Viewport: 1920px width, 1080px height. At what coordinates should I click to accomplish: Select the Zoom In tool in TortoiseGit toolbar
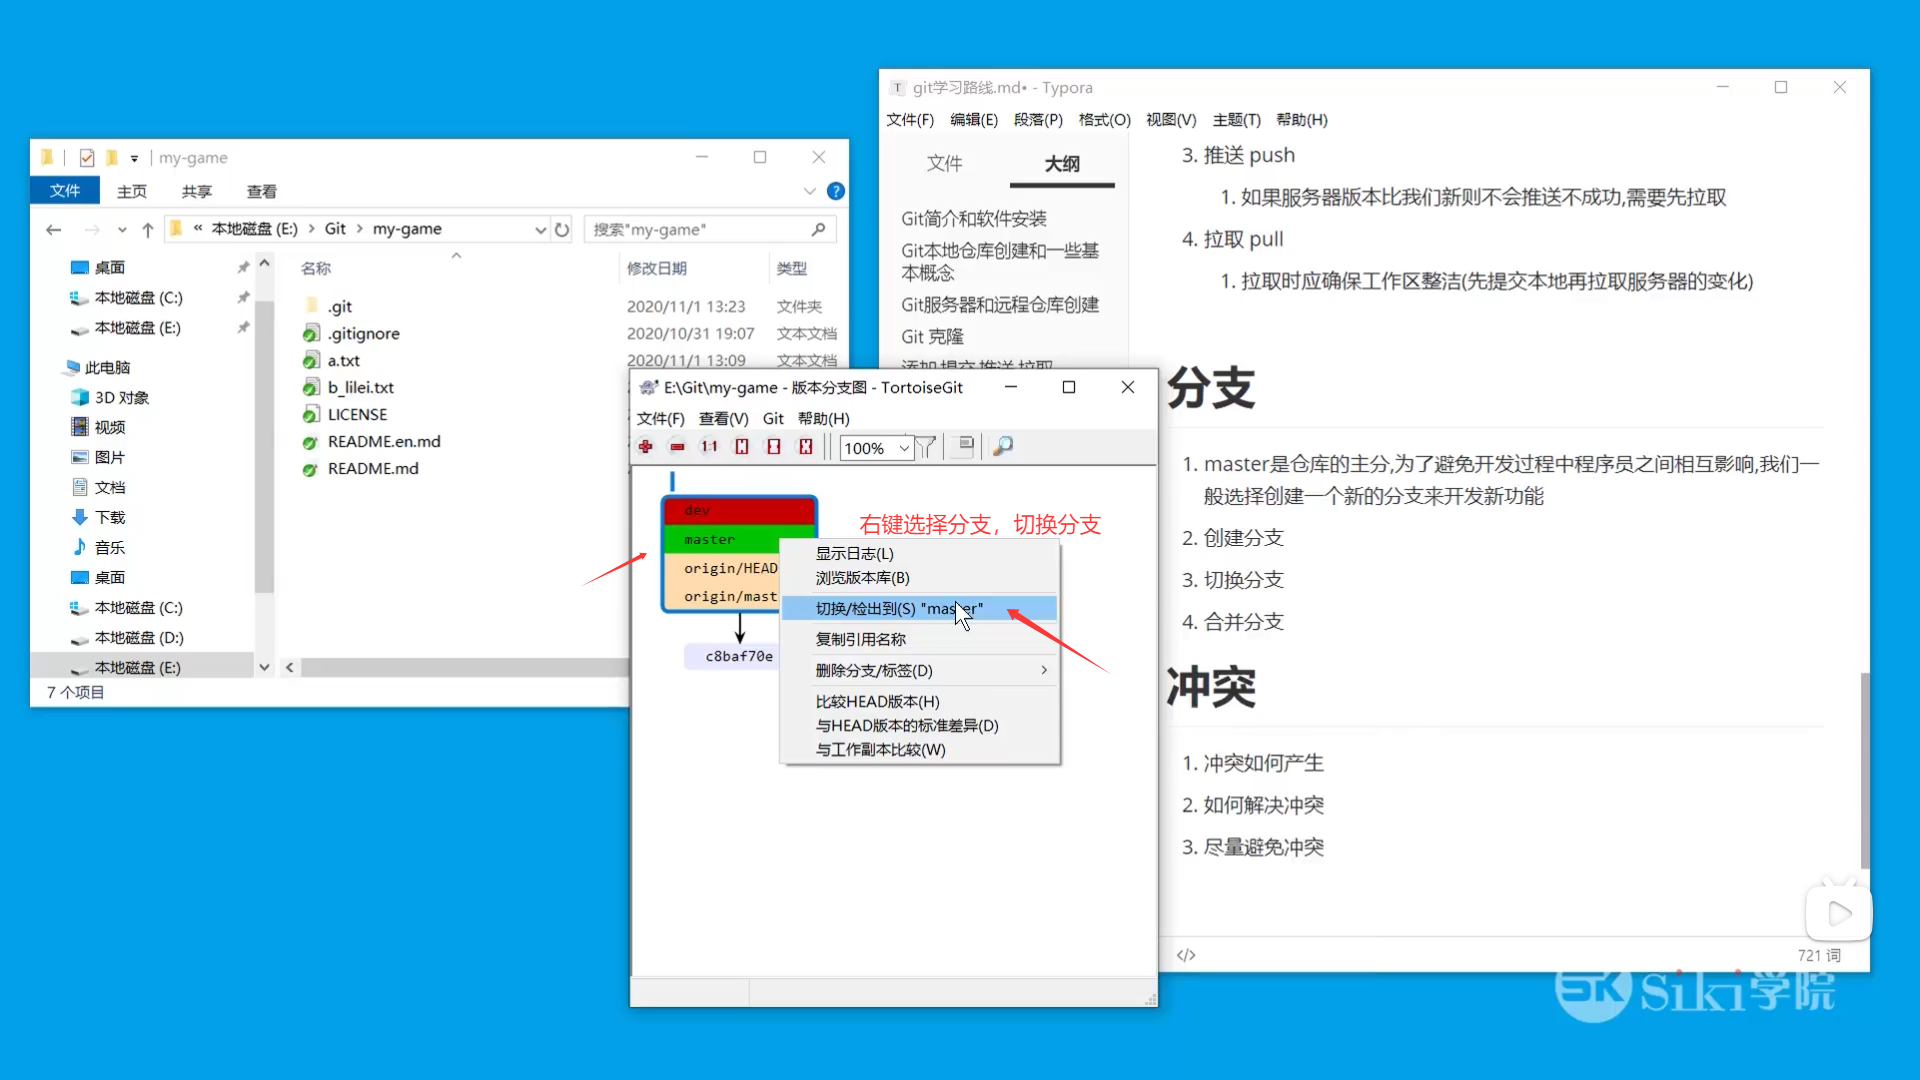[x=645, y=447]
